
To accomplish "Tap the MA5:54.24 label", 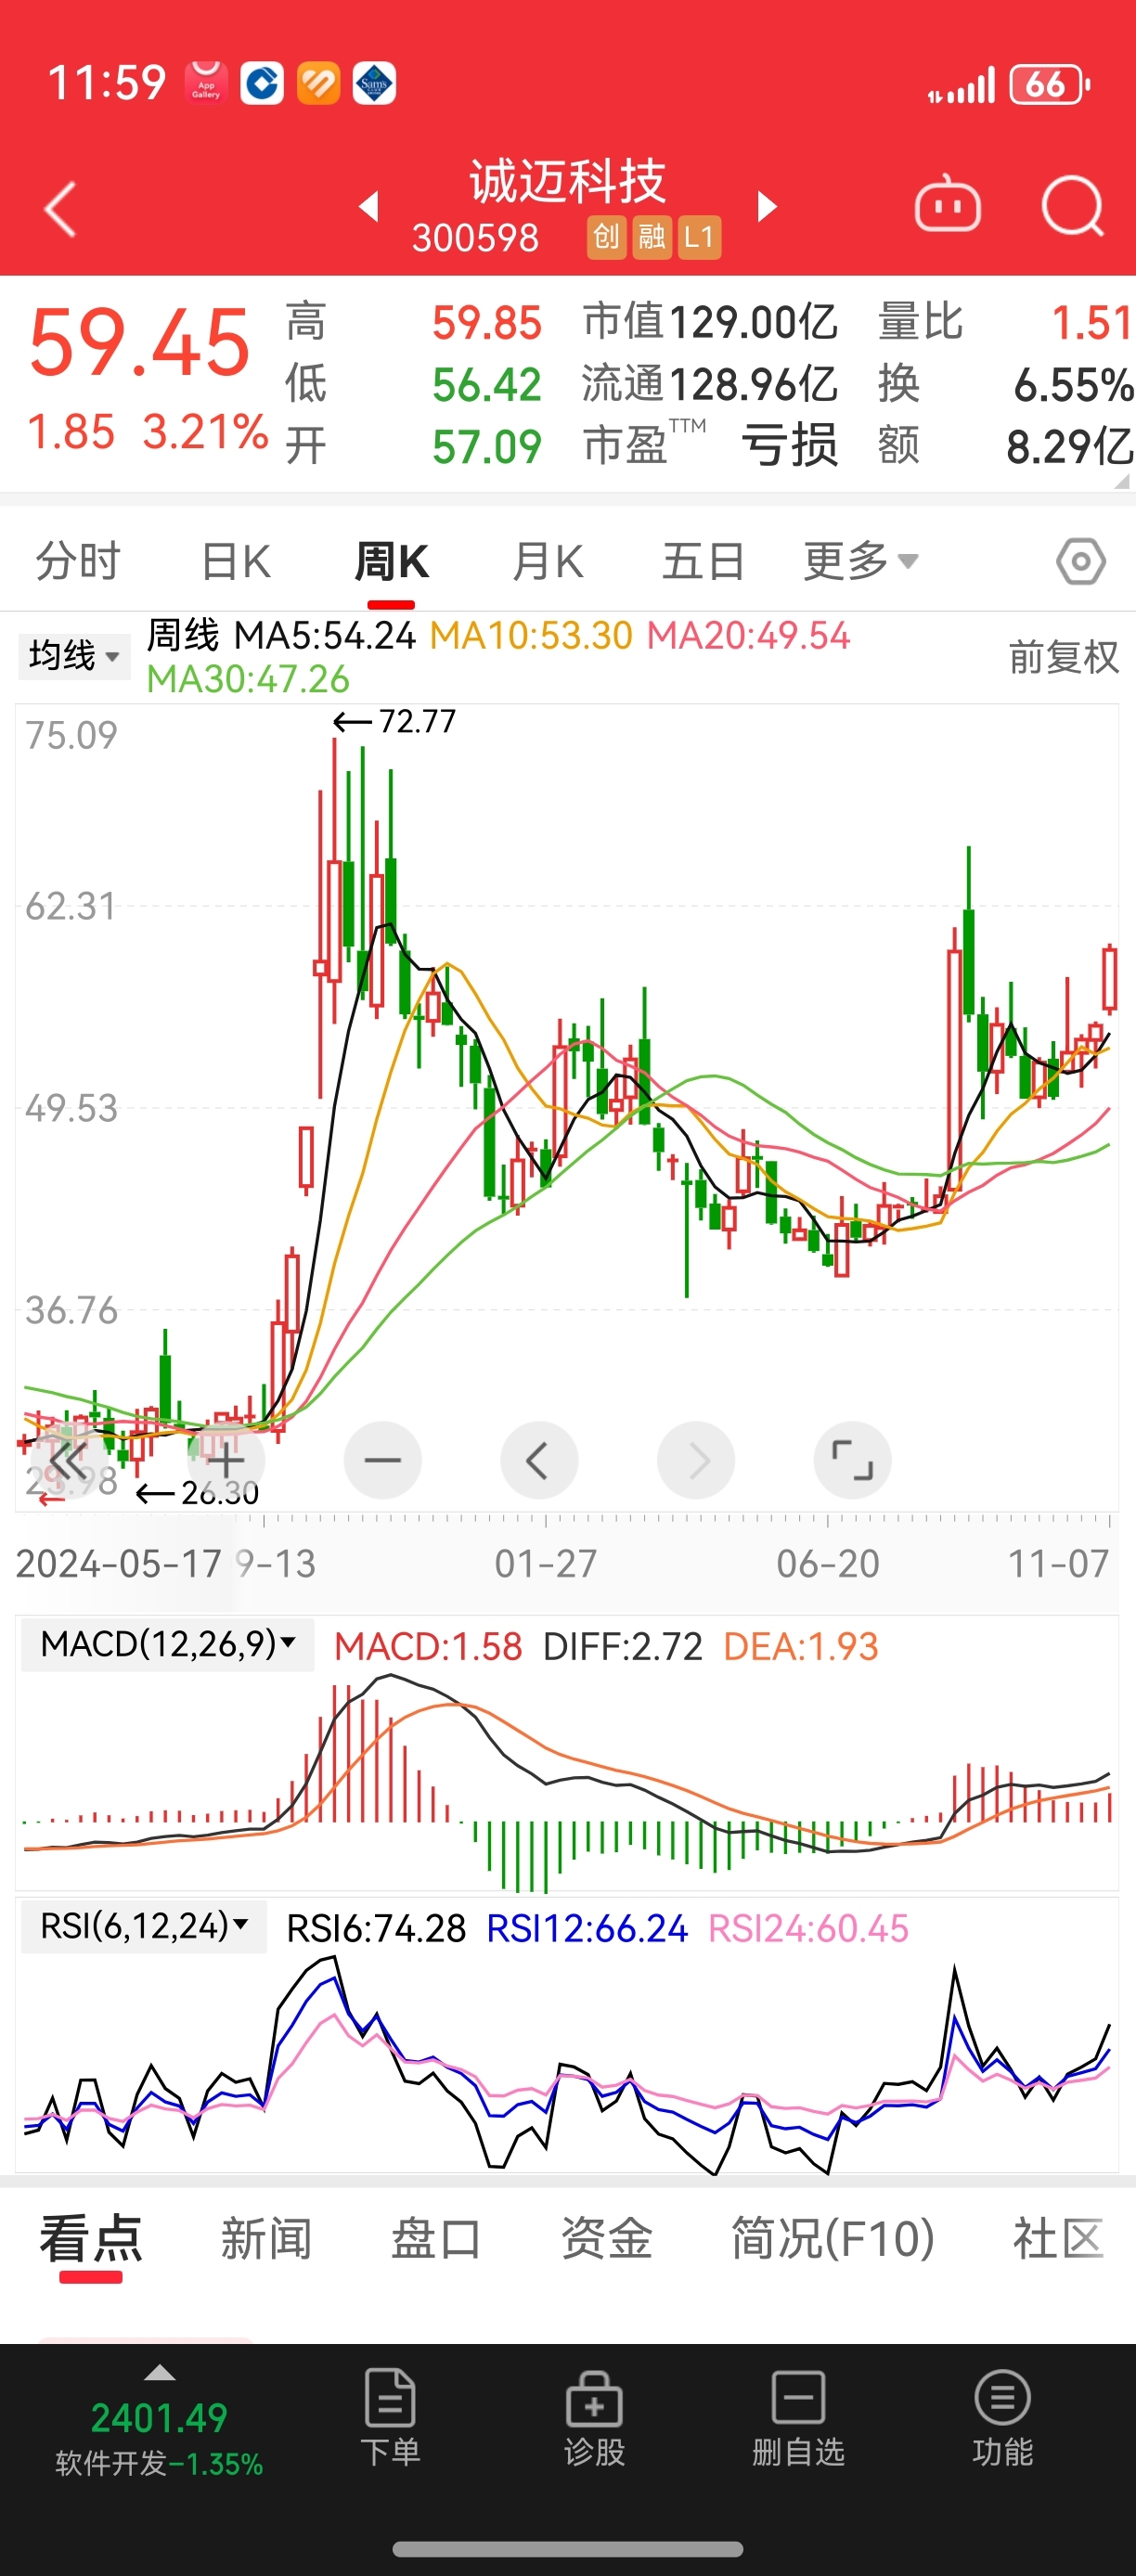I will (x=324, y=636).
